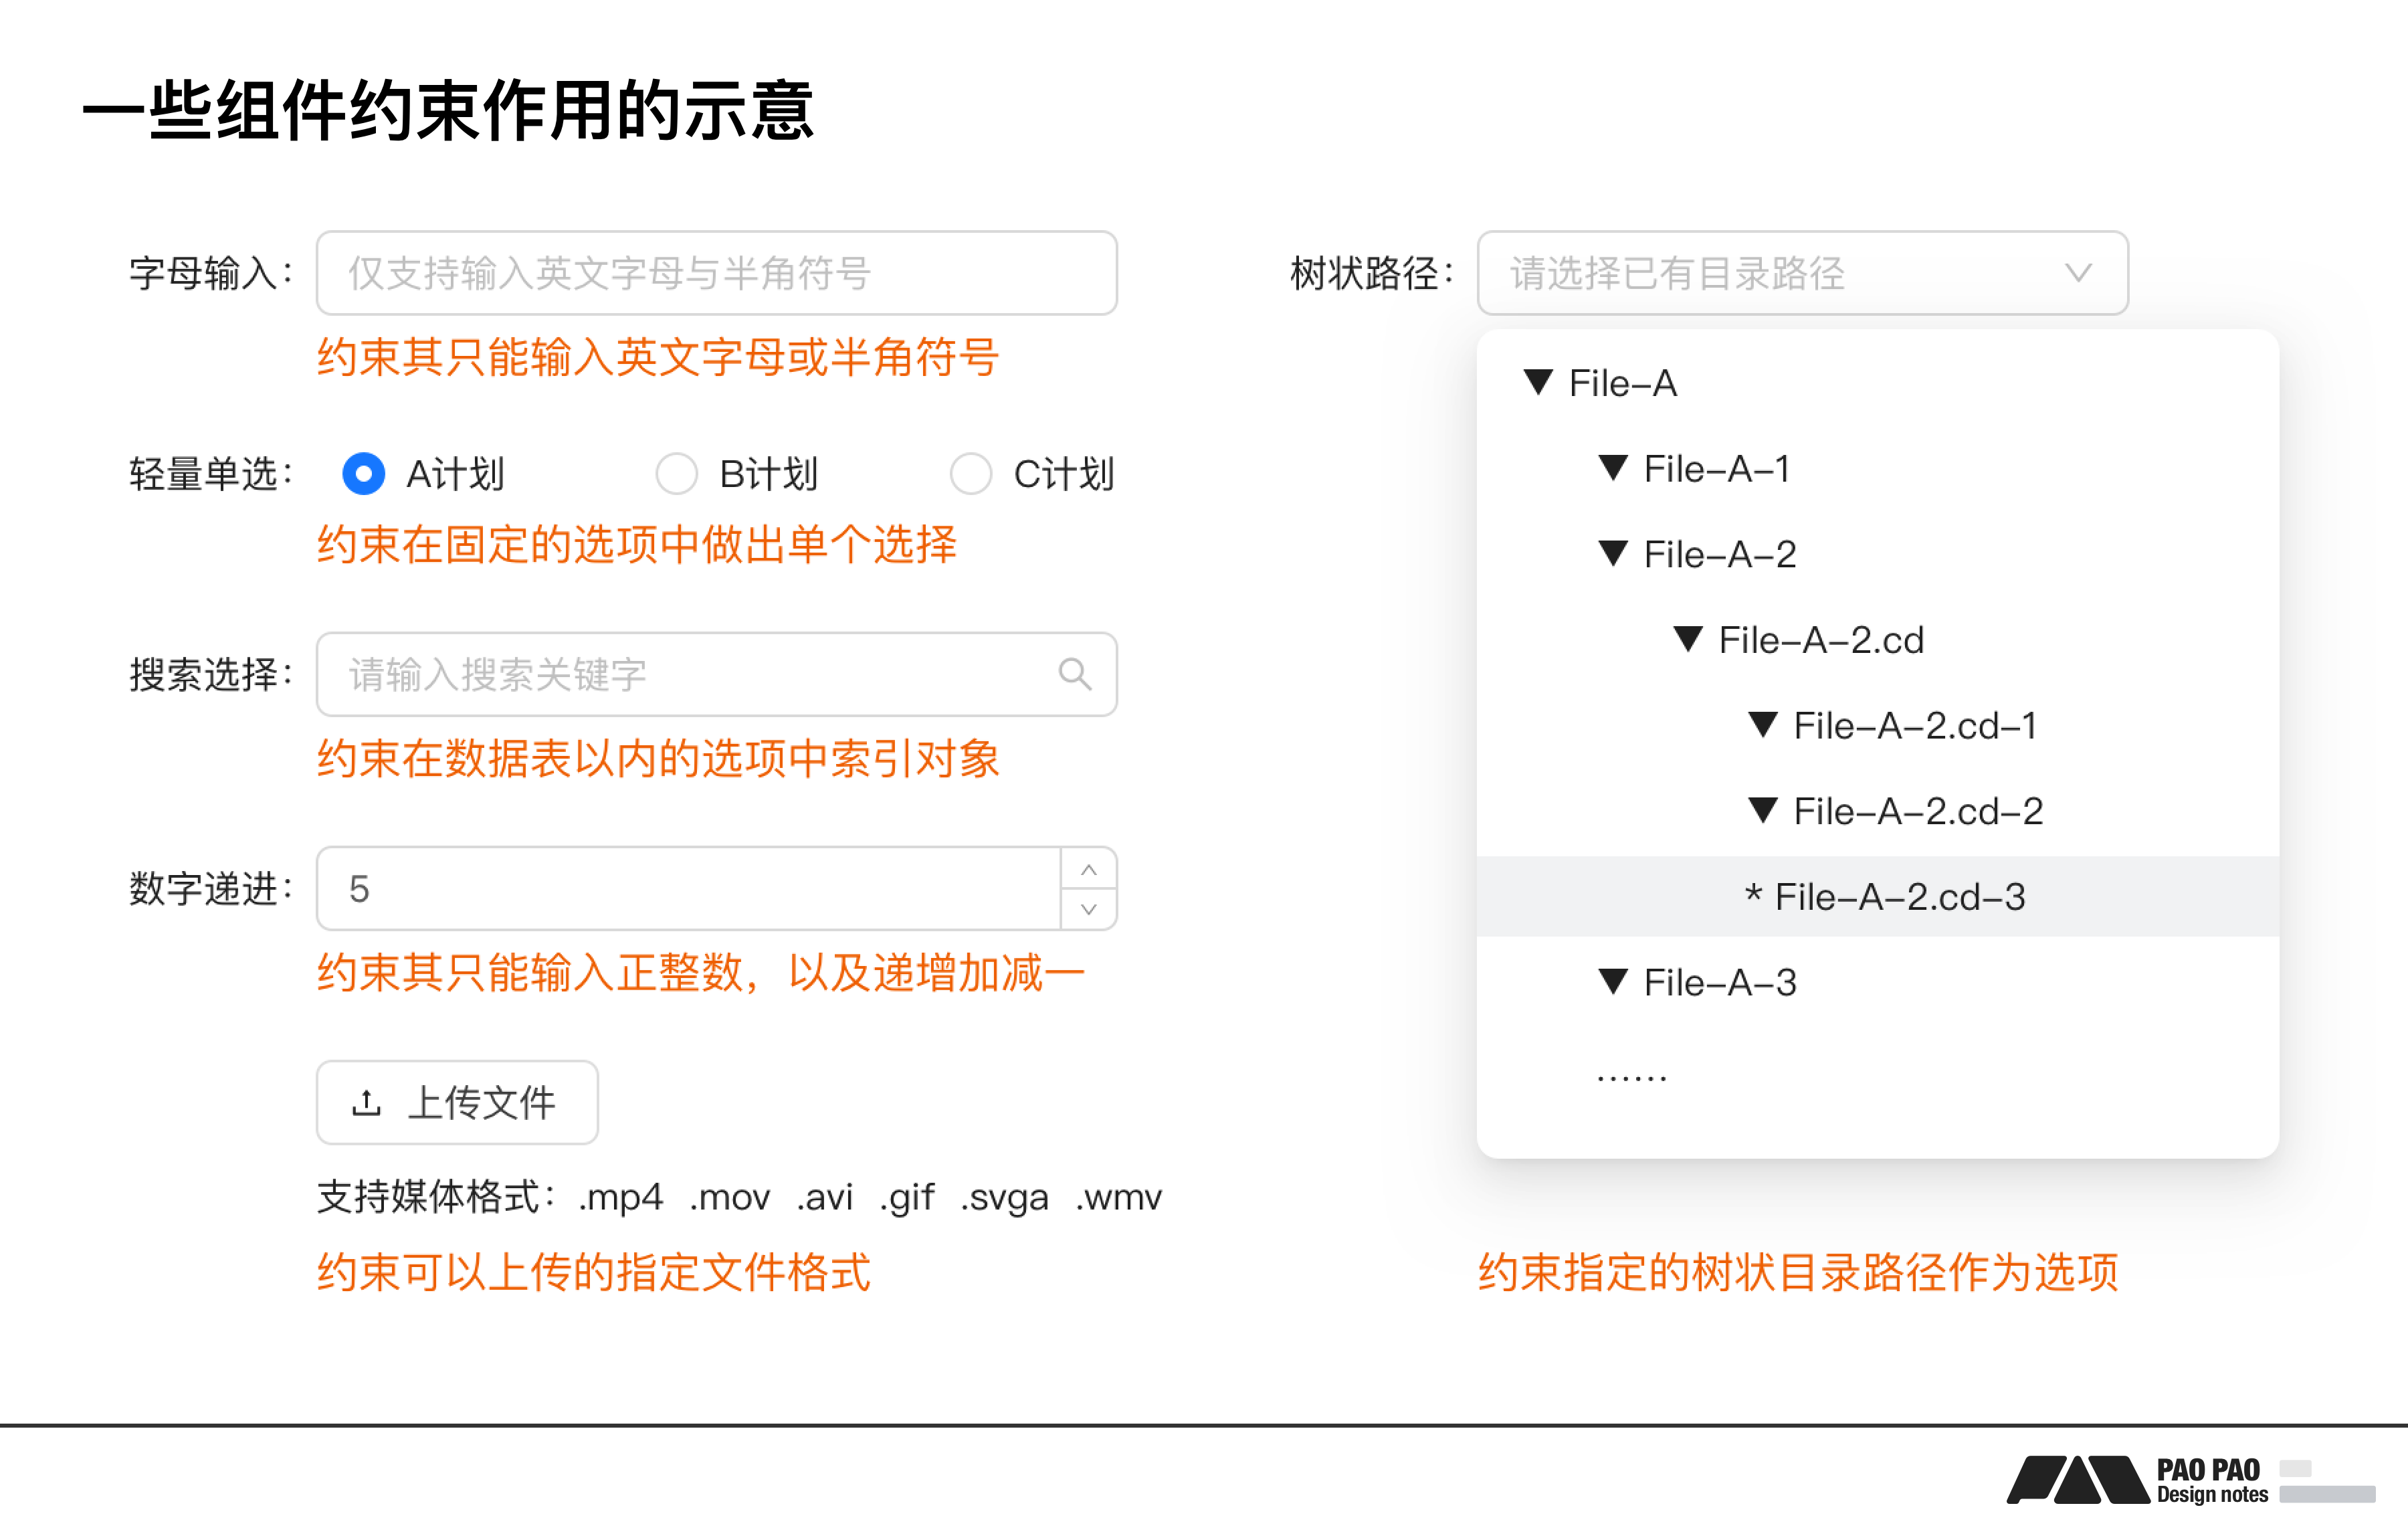Click the upload arrow icon
2408x1536 pixels.
point(366,1102)
